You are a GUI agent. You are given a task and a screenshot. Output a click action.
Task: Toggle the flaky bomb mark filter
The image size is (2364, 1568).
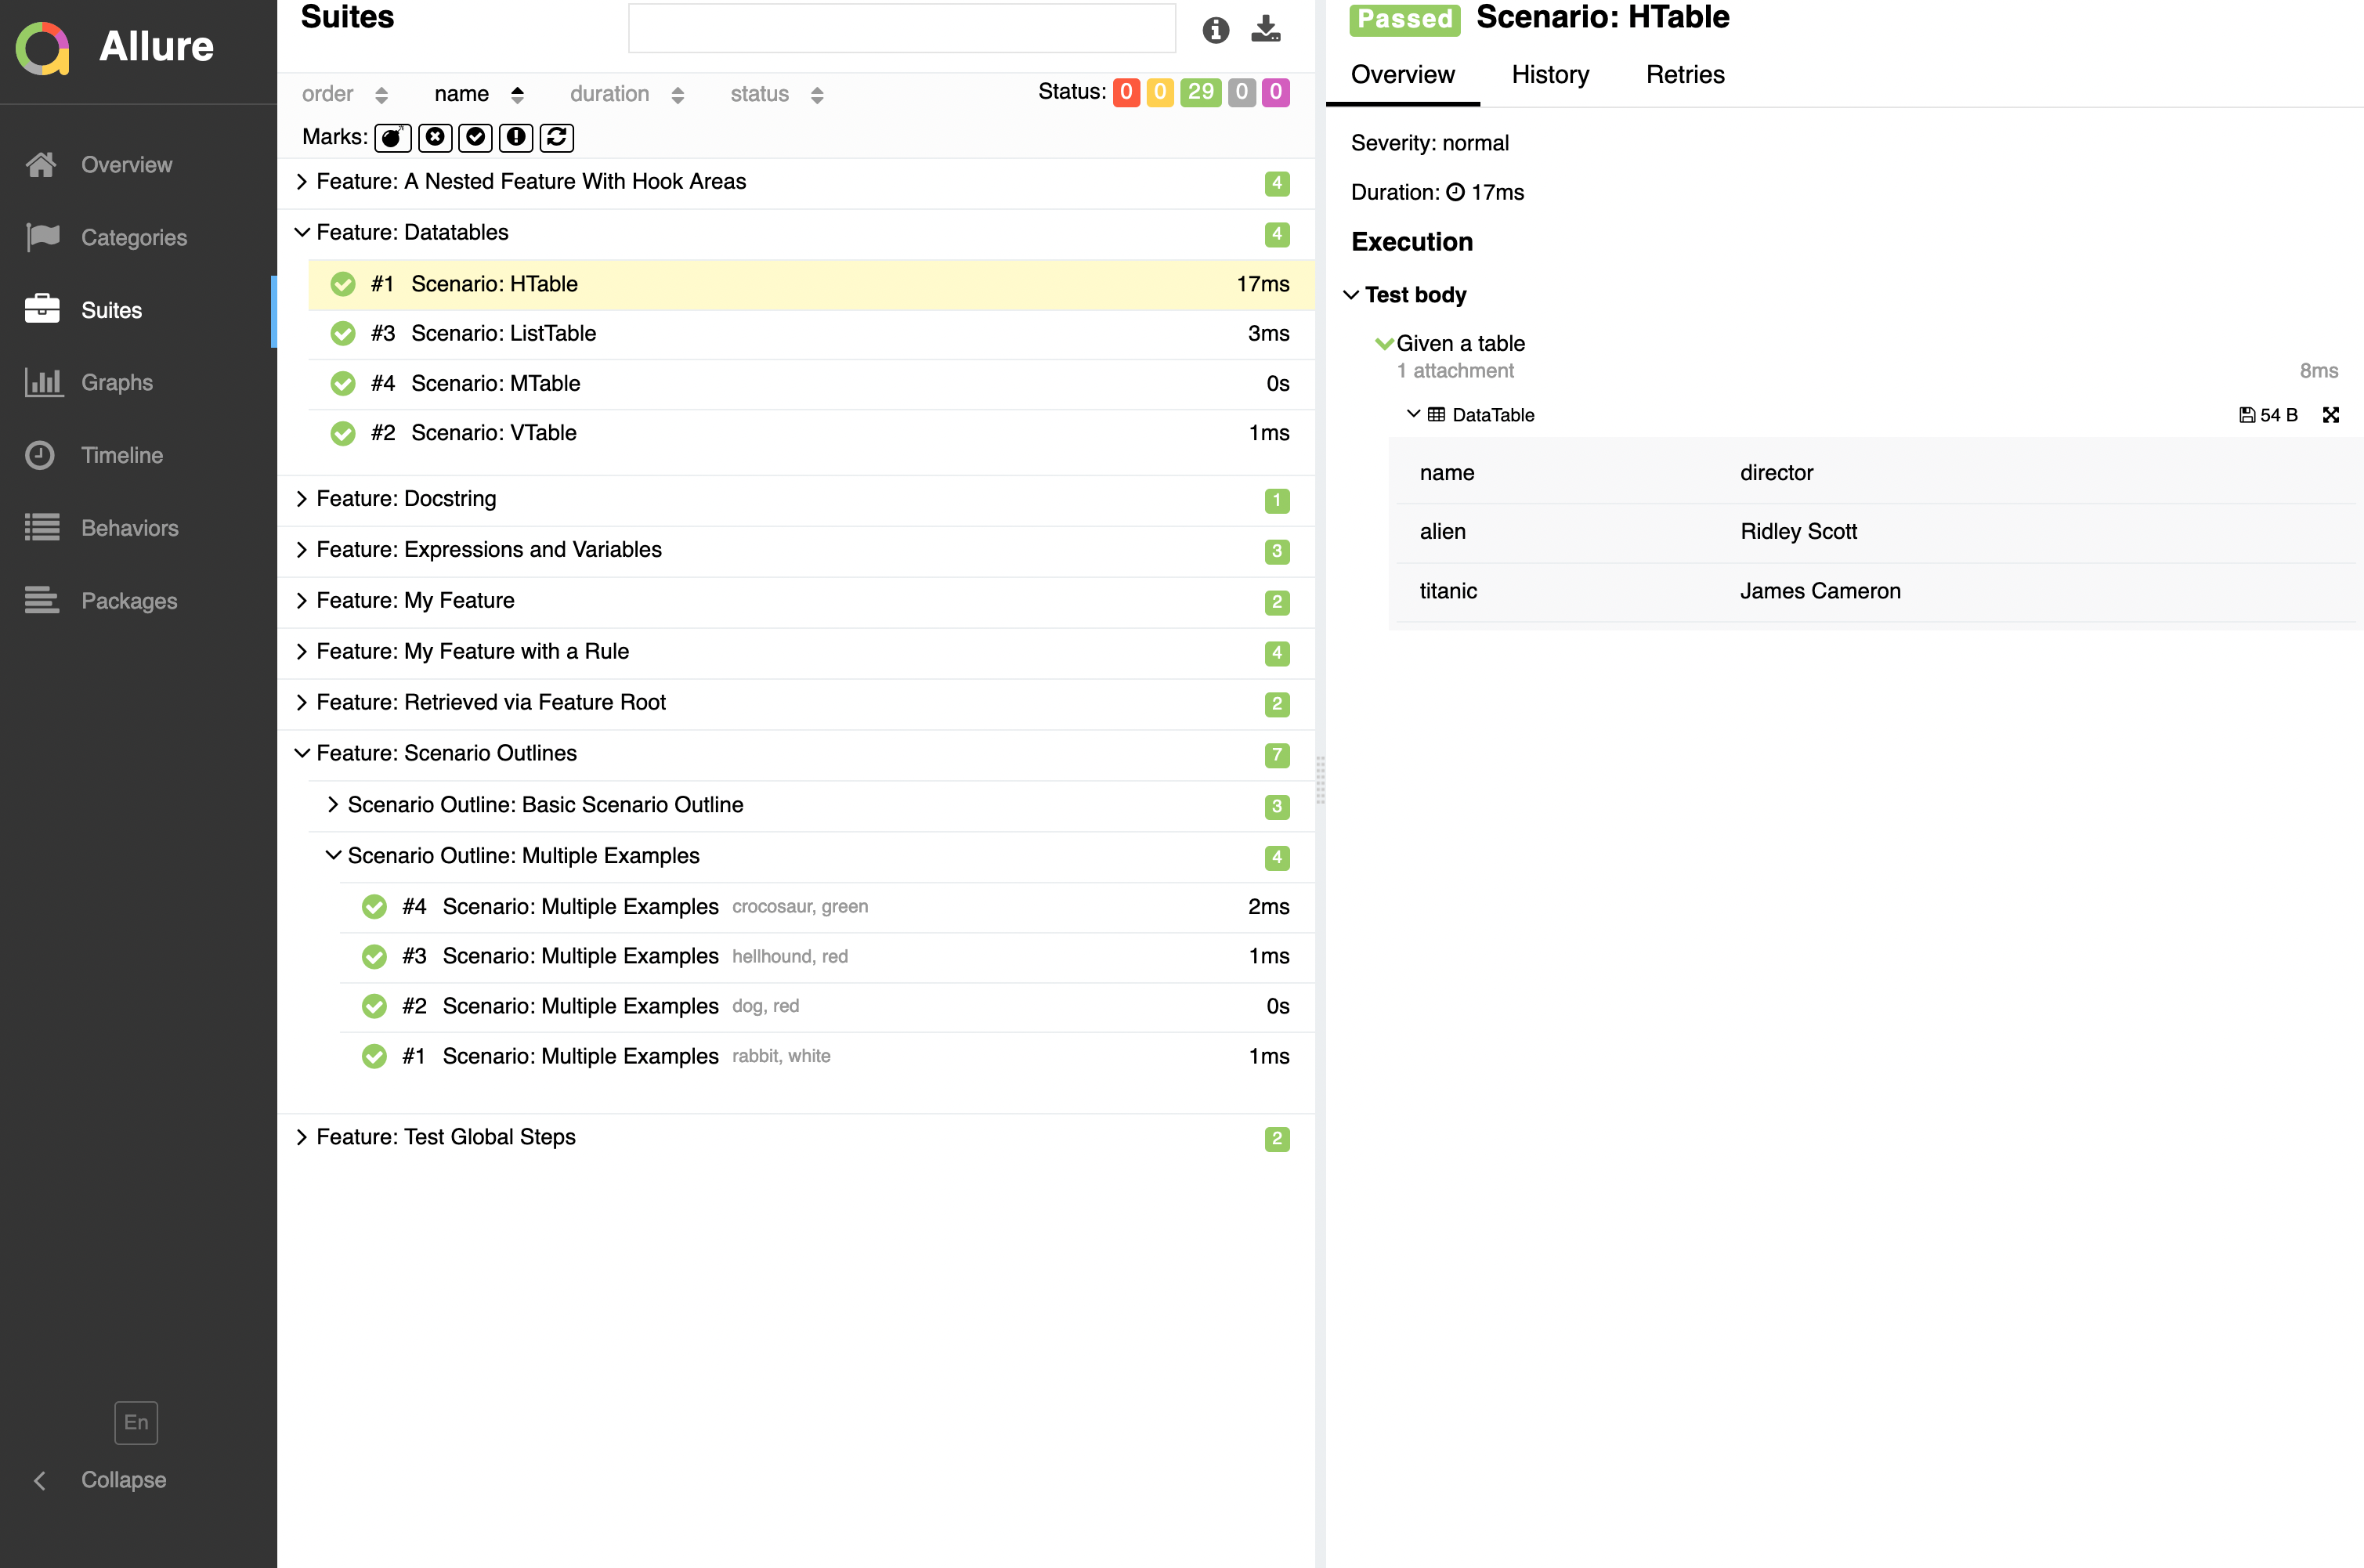coord(393,137)
